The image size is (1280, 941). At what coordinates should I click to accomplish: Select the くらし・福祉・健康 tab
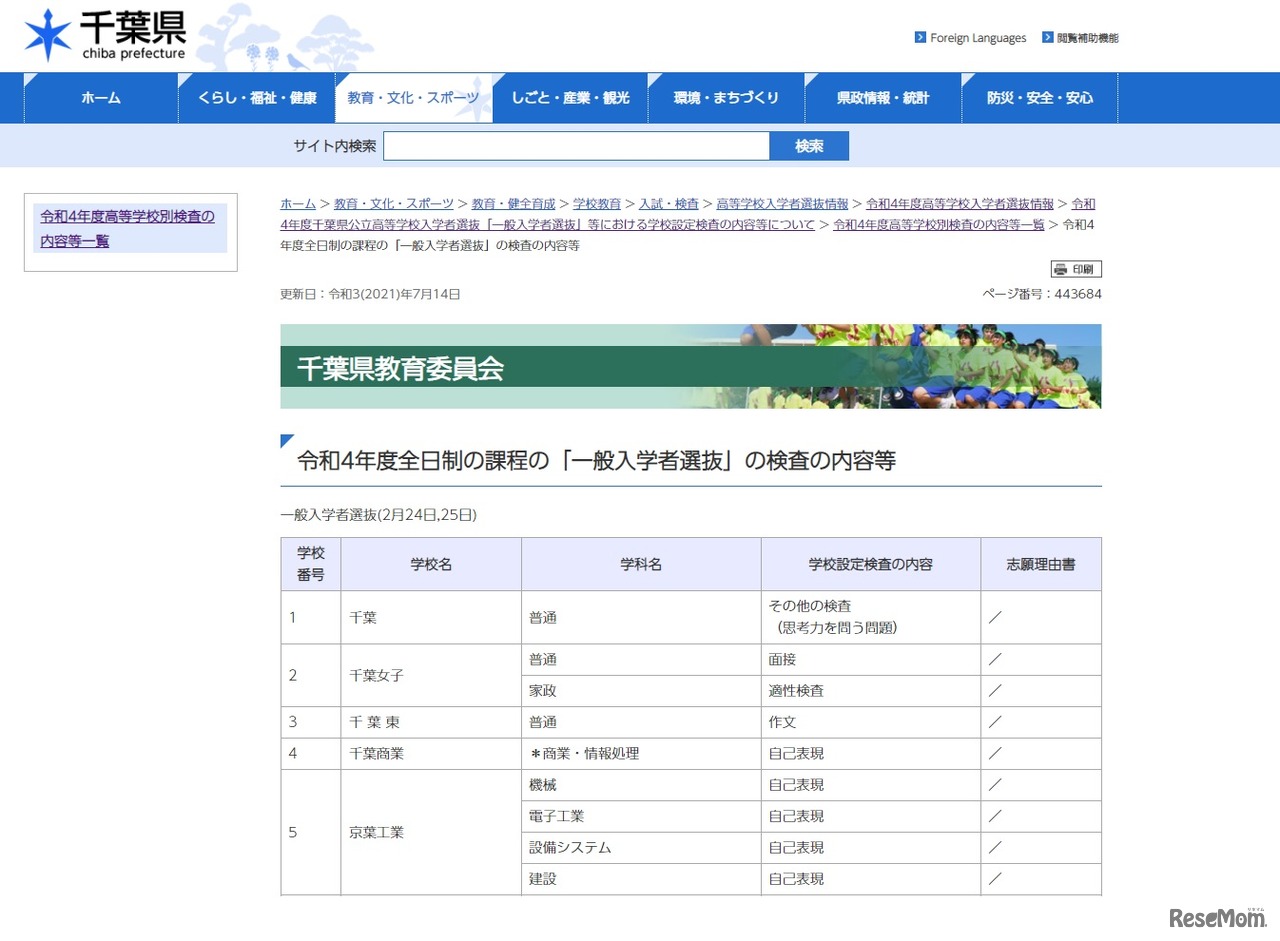tap(256, 97)
